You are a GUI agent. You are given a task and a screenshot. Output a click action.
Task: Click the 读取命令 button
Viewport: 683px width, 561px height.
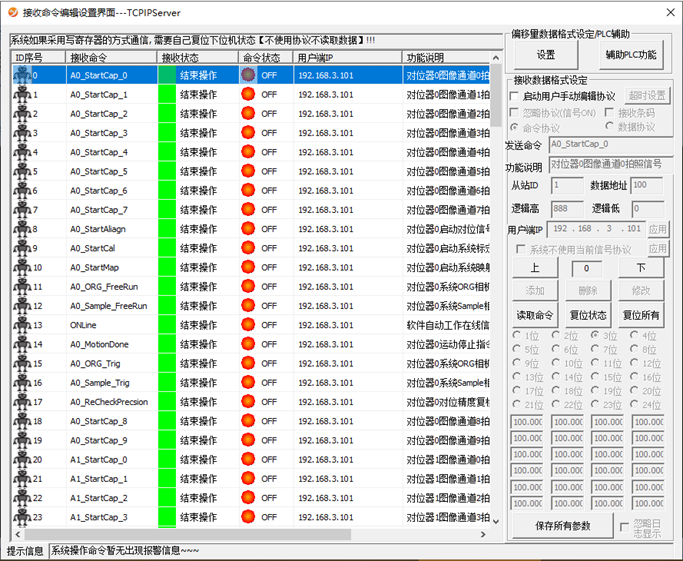[x=535, y=314]
